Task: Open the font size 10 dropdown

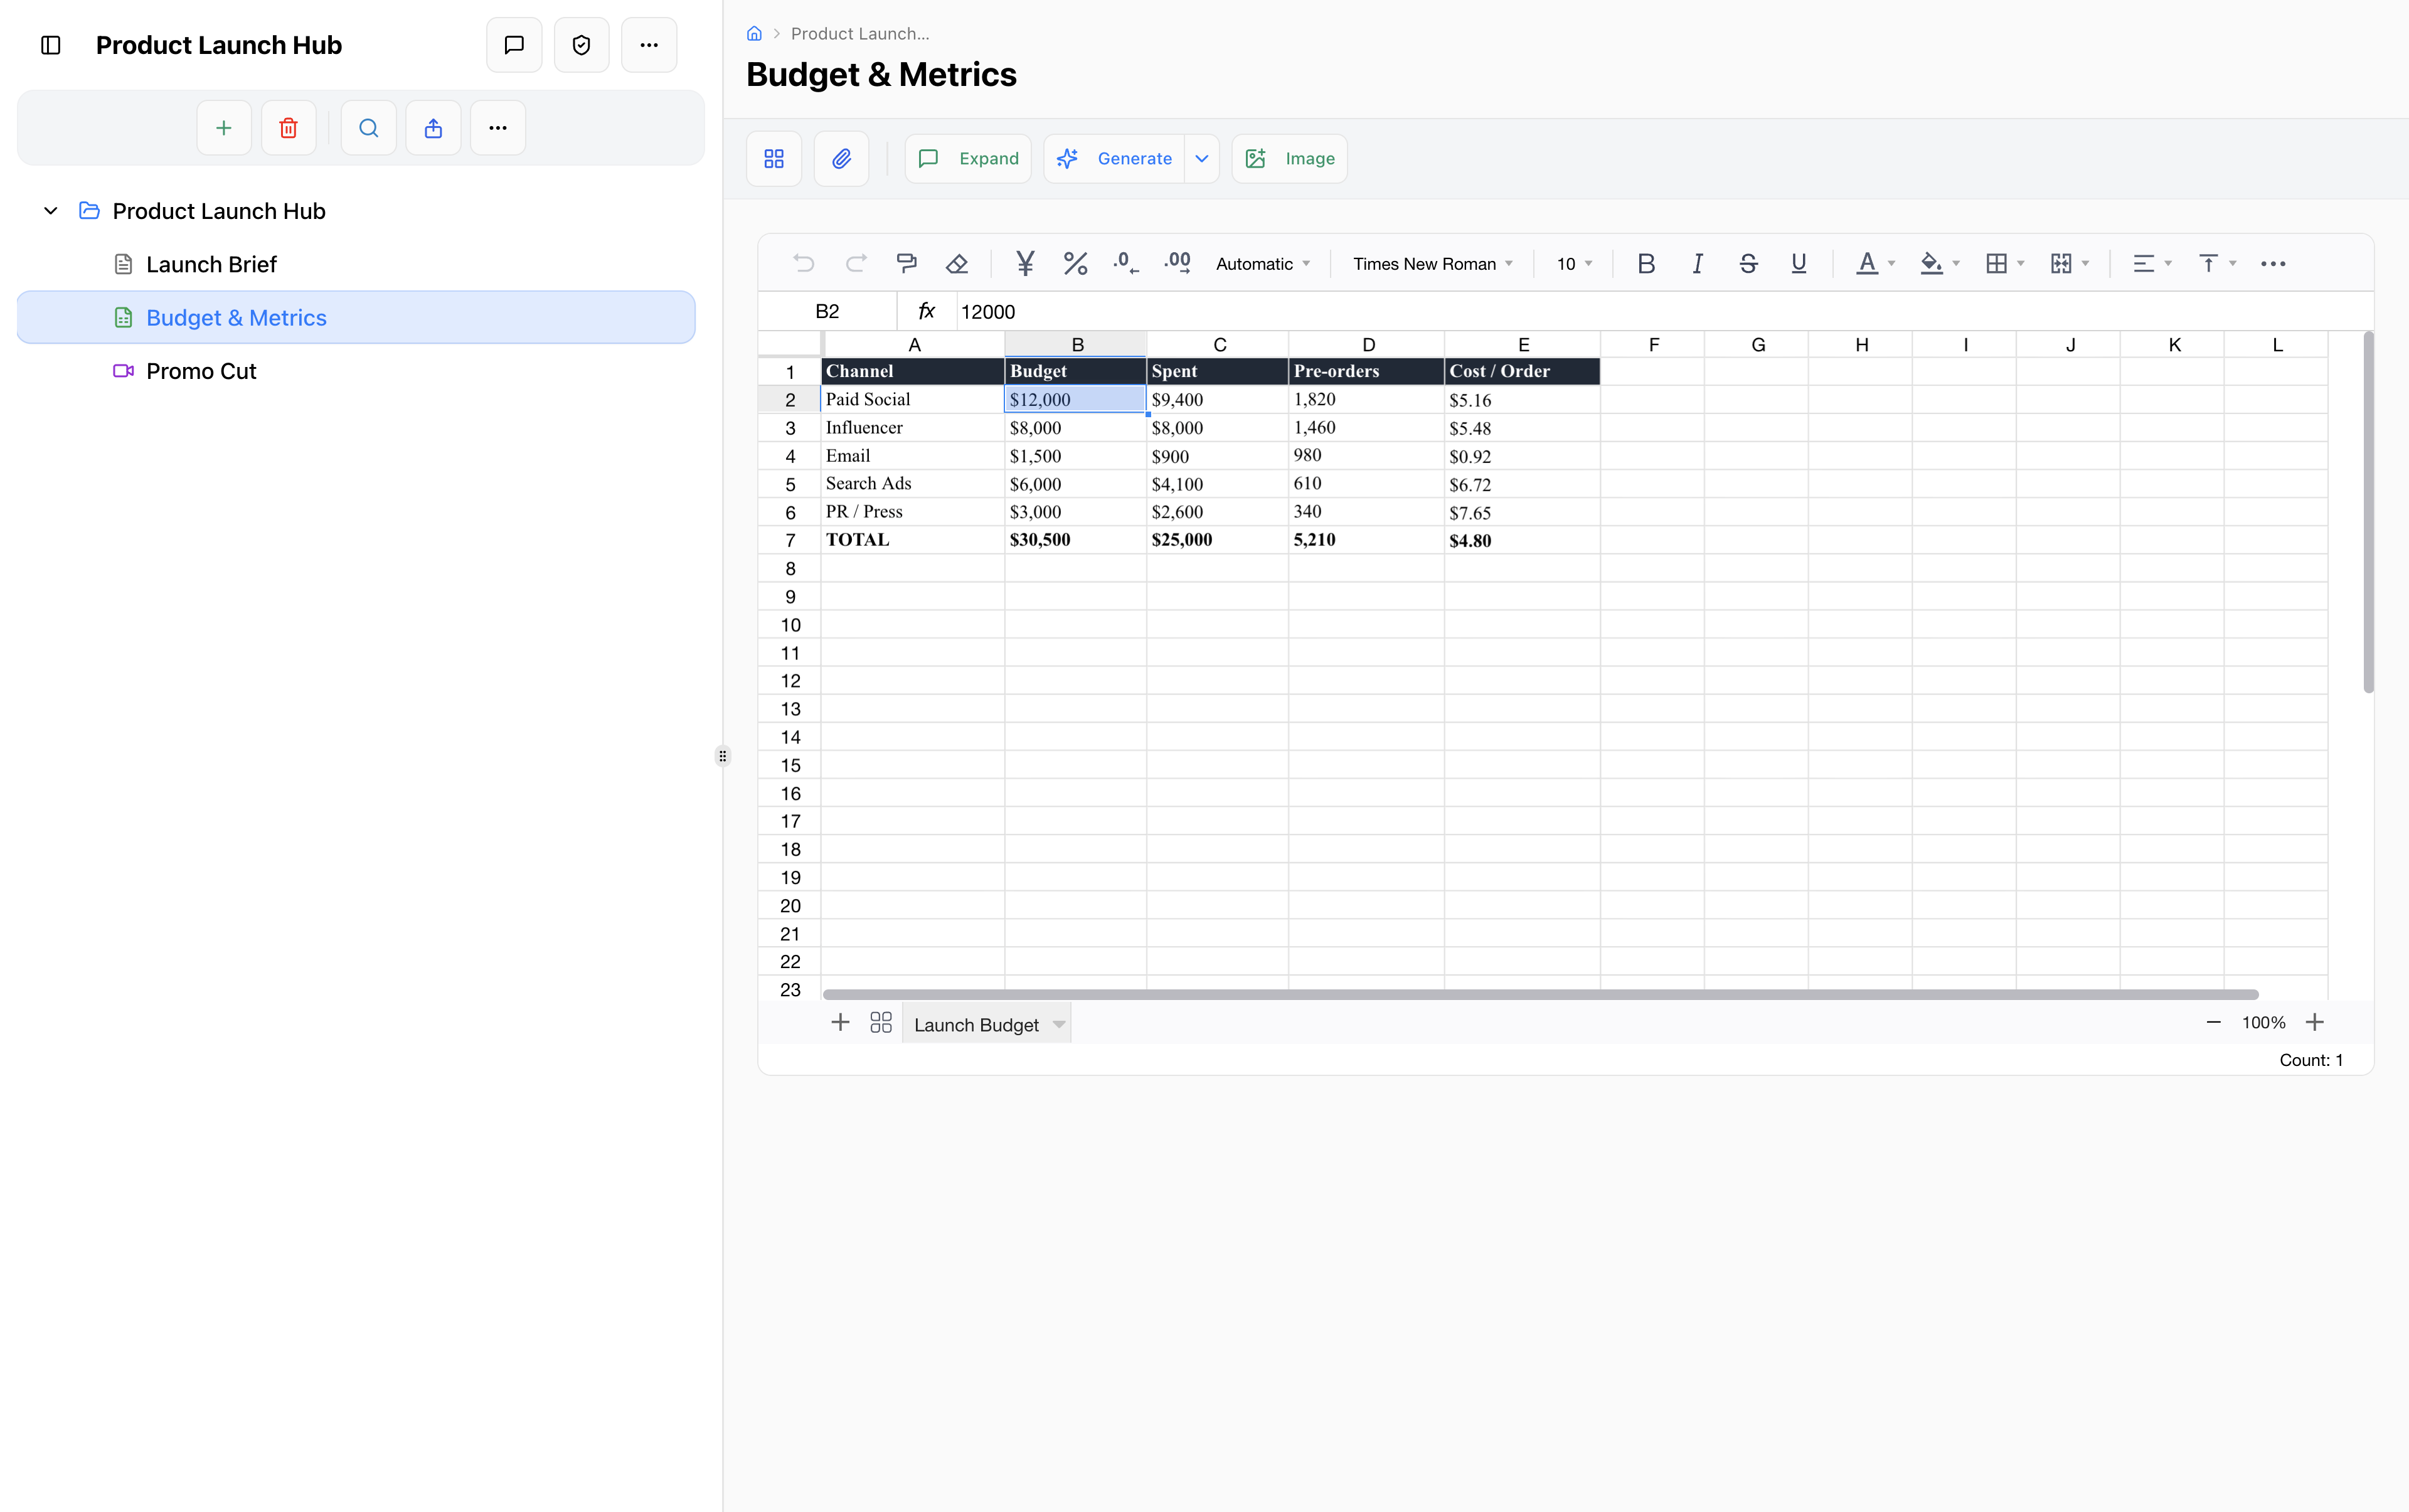Action: point(1574,264)
